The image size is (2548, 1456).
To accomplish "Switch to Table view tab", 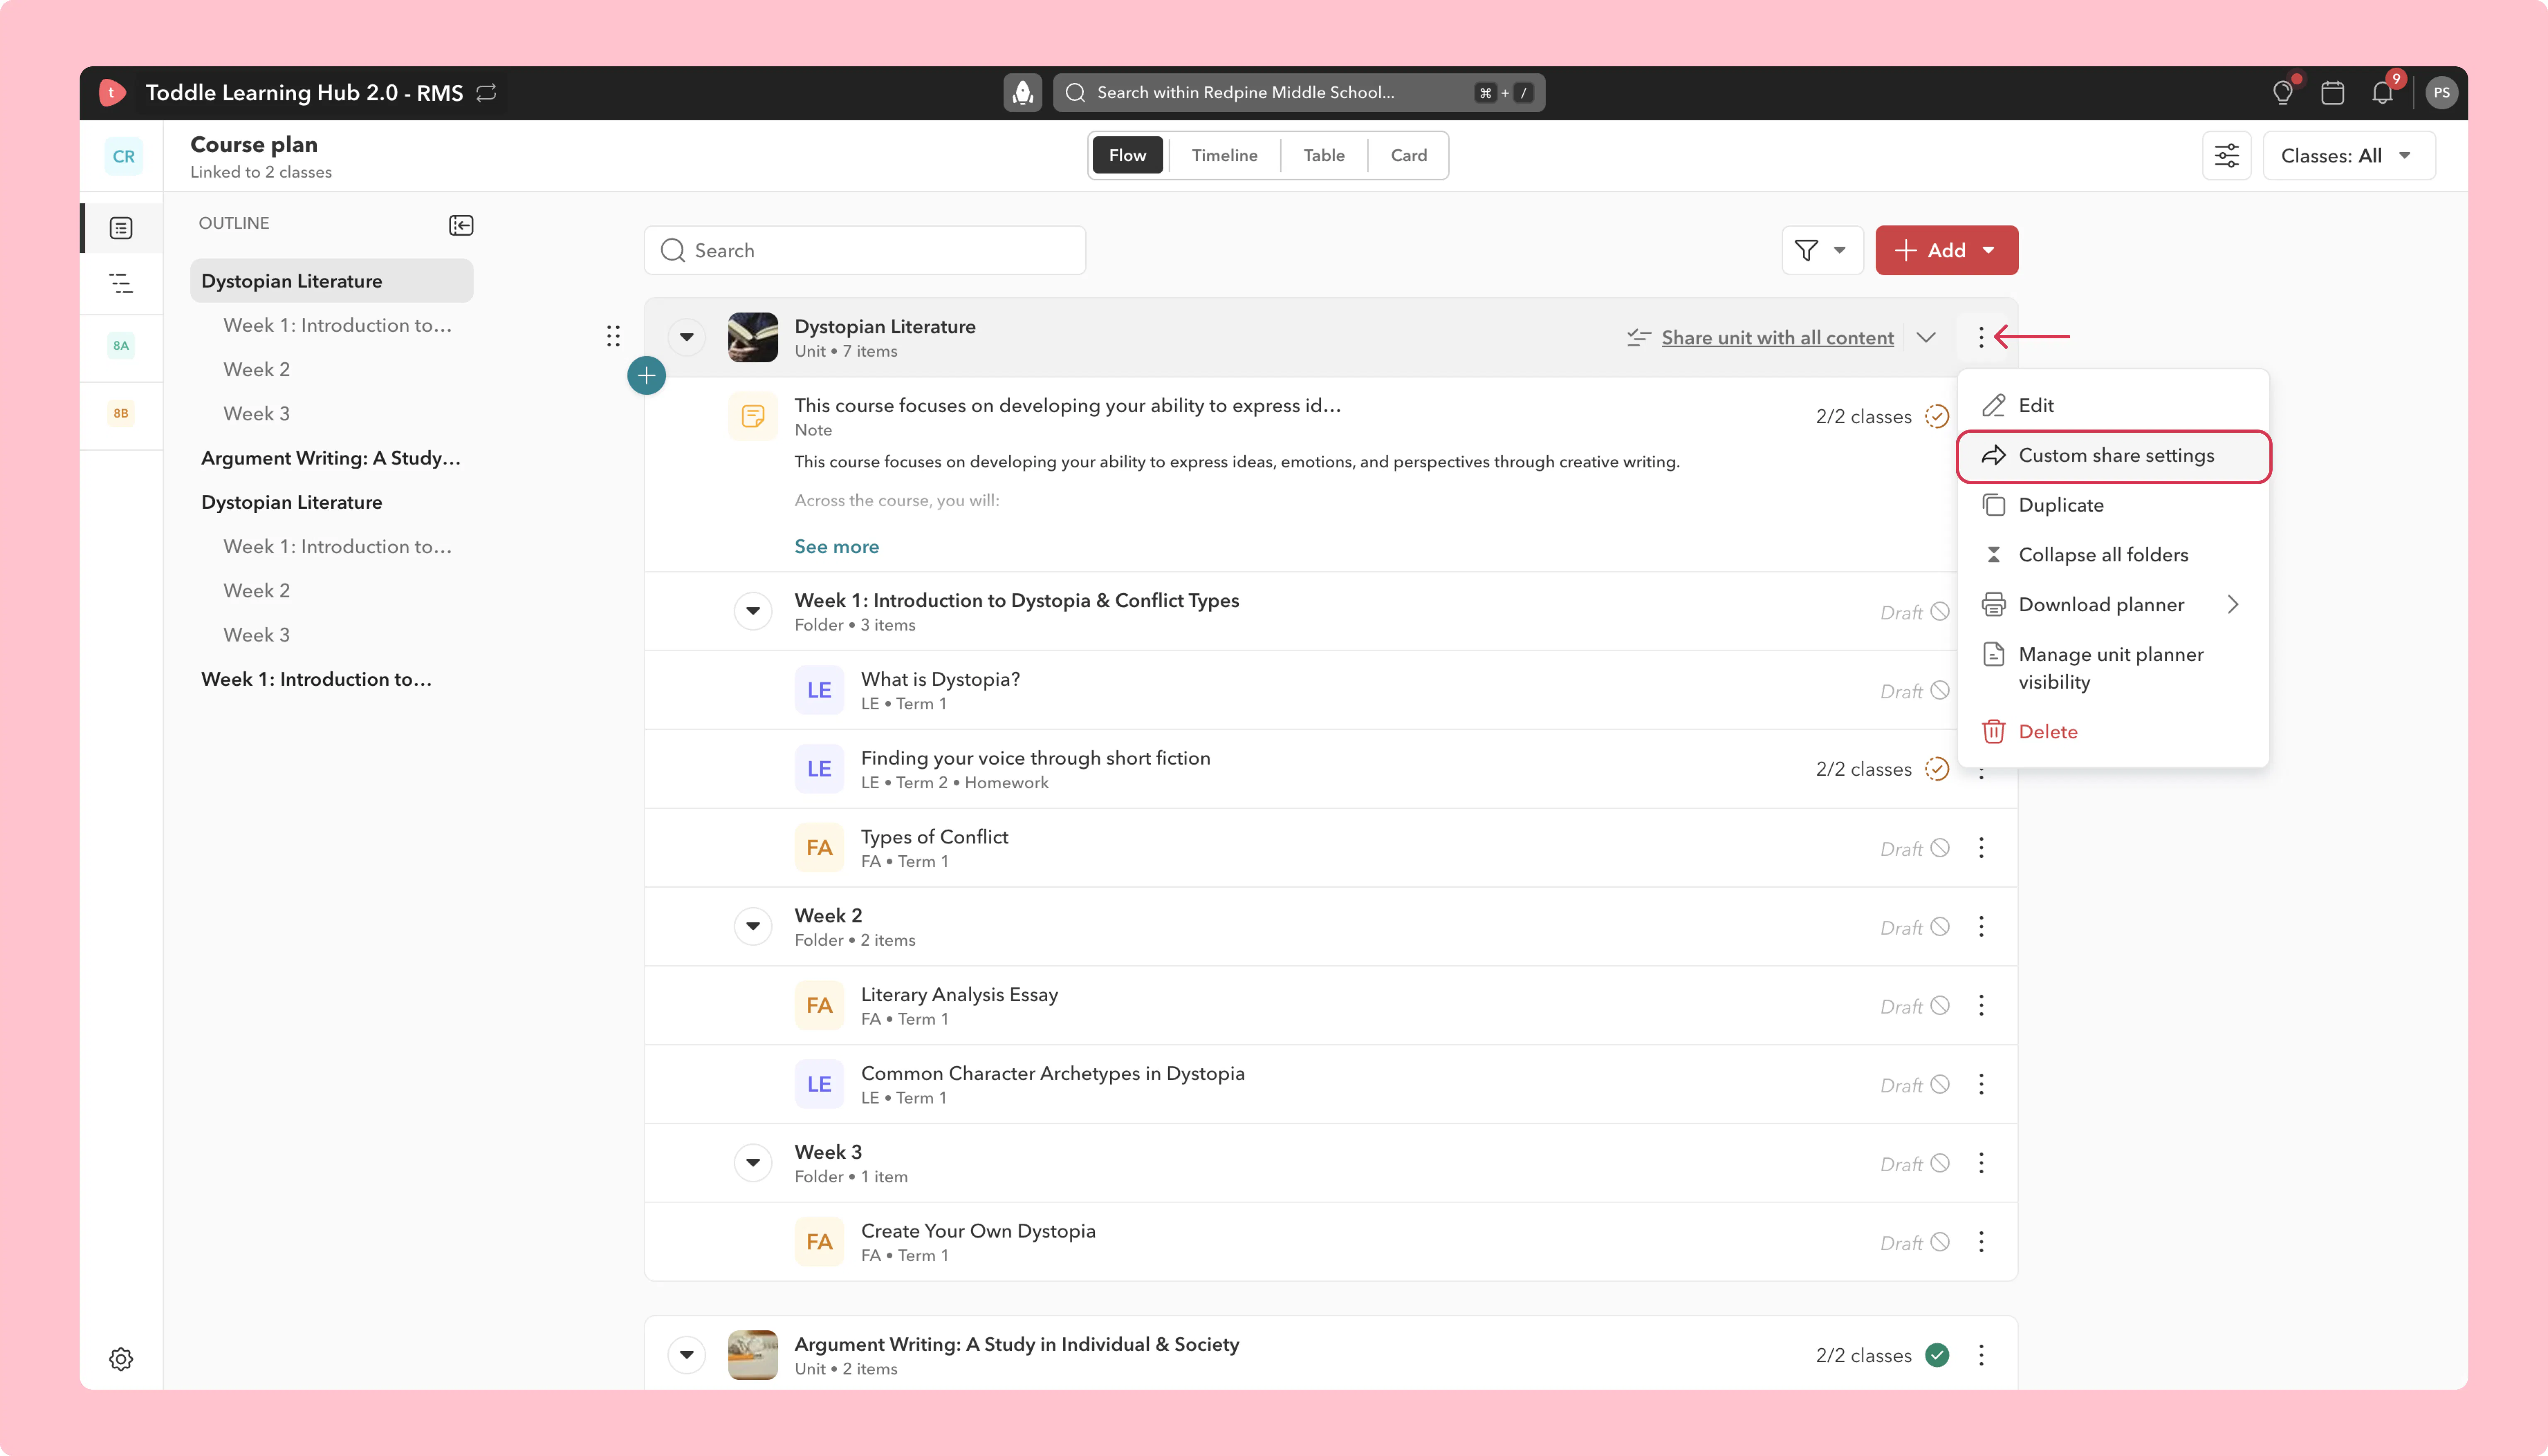I will click(x=1324, y=155).
